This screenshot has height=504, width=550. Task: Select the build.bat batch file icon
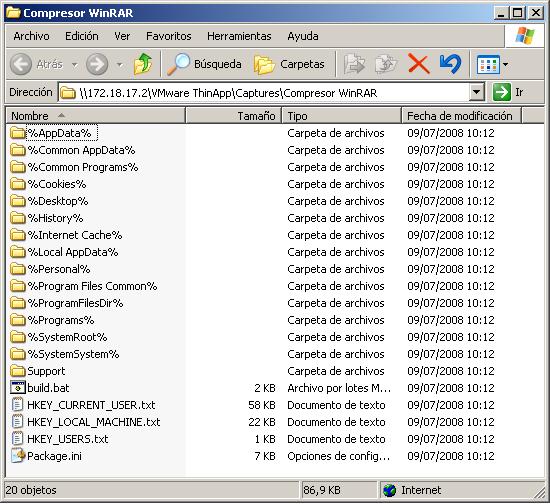tap(18, 388)
